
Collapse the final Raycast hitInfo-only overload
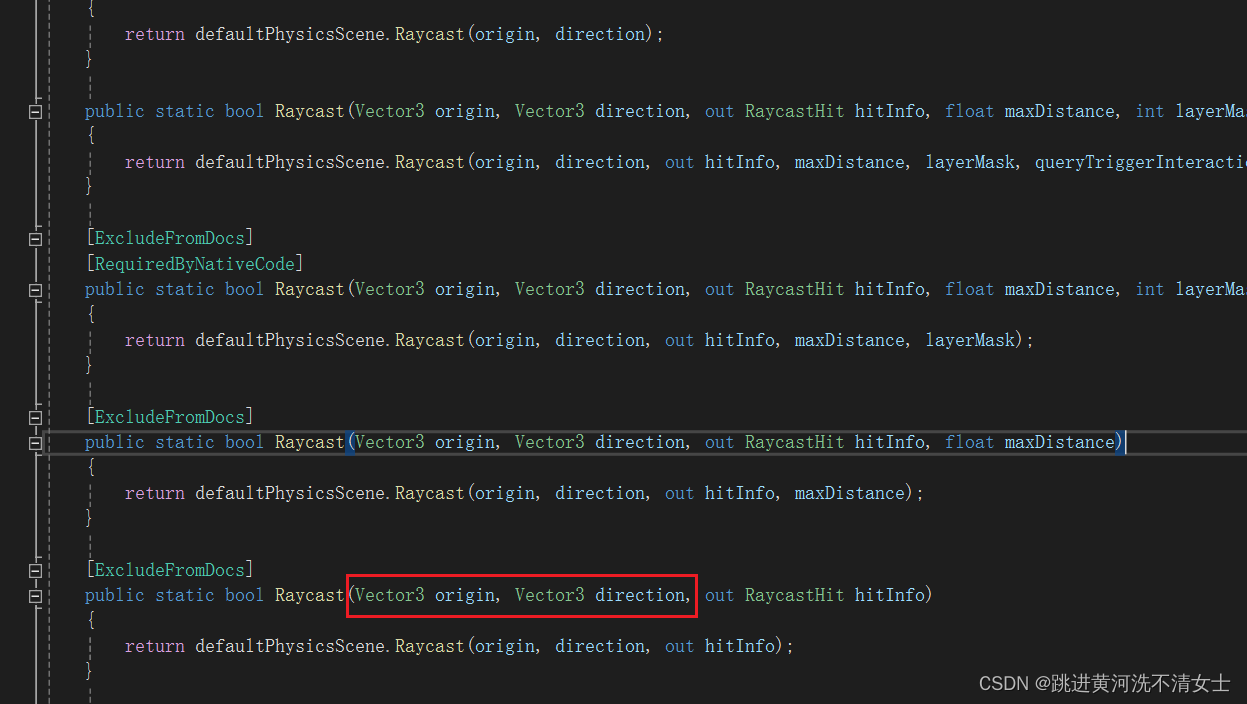35,595
